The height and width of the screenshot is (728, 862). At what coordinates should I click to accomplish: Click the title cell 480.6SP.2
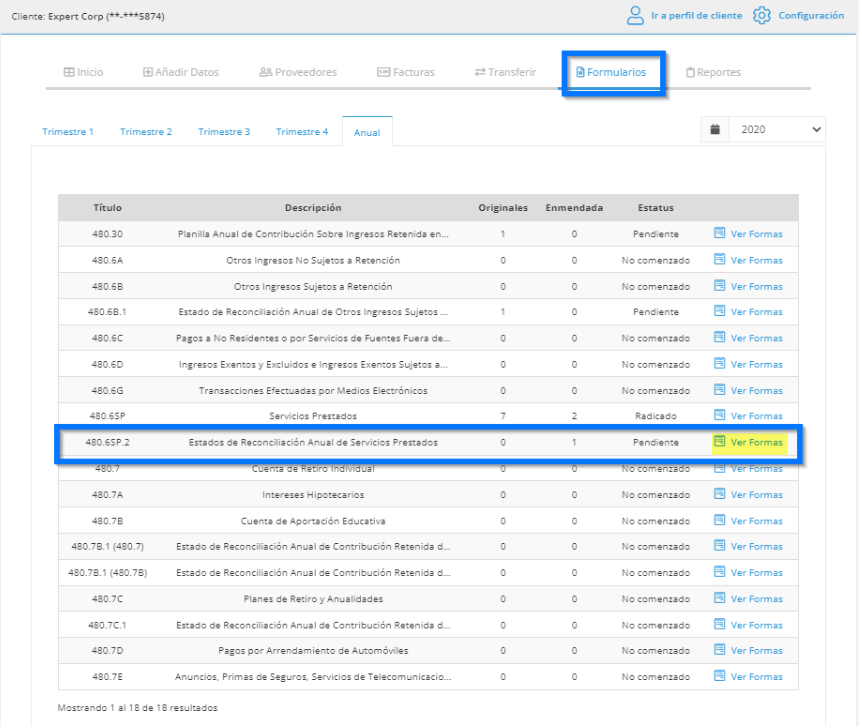[108, 443]
